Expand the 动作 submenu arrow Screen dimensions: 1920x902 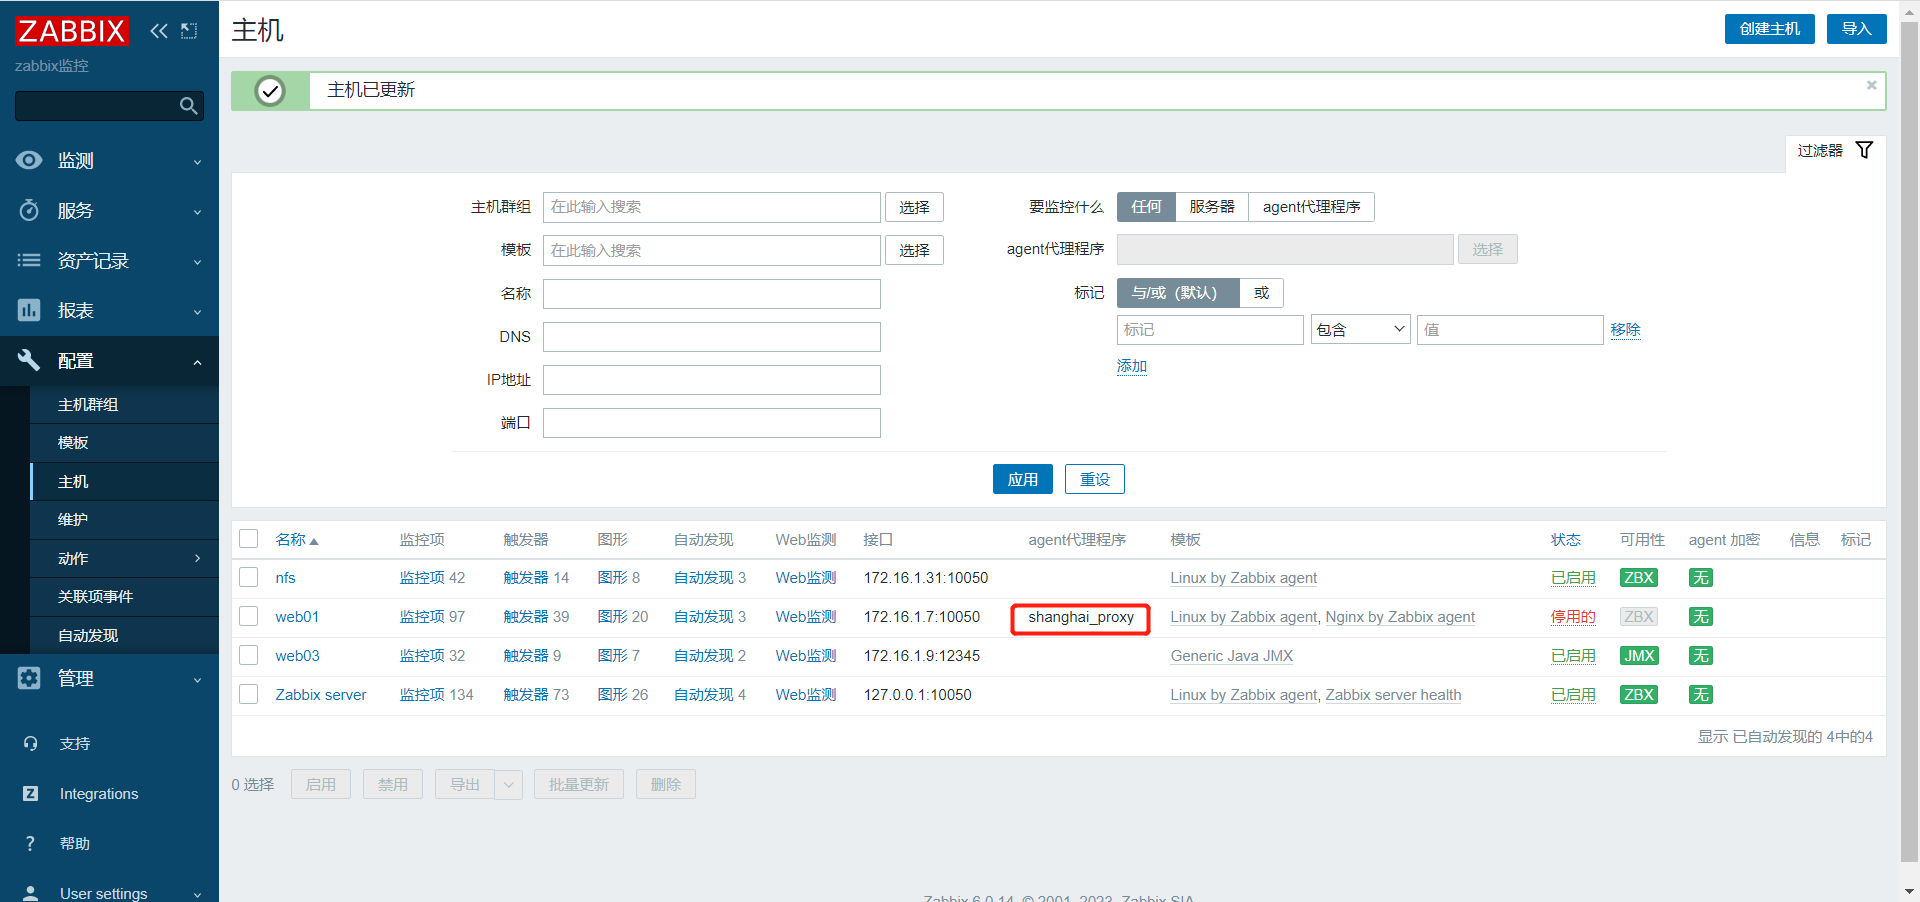tap(197, 558)
